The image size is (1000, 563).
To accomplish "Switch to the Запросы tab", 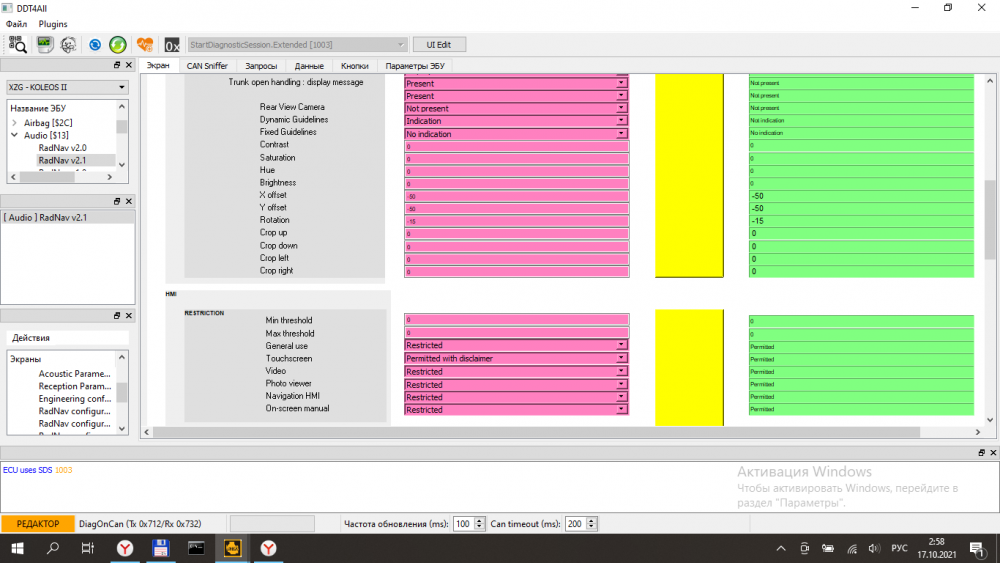I will (261, 66).
